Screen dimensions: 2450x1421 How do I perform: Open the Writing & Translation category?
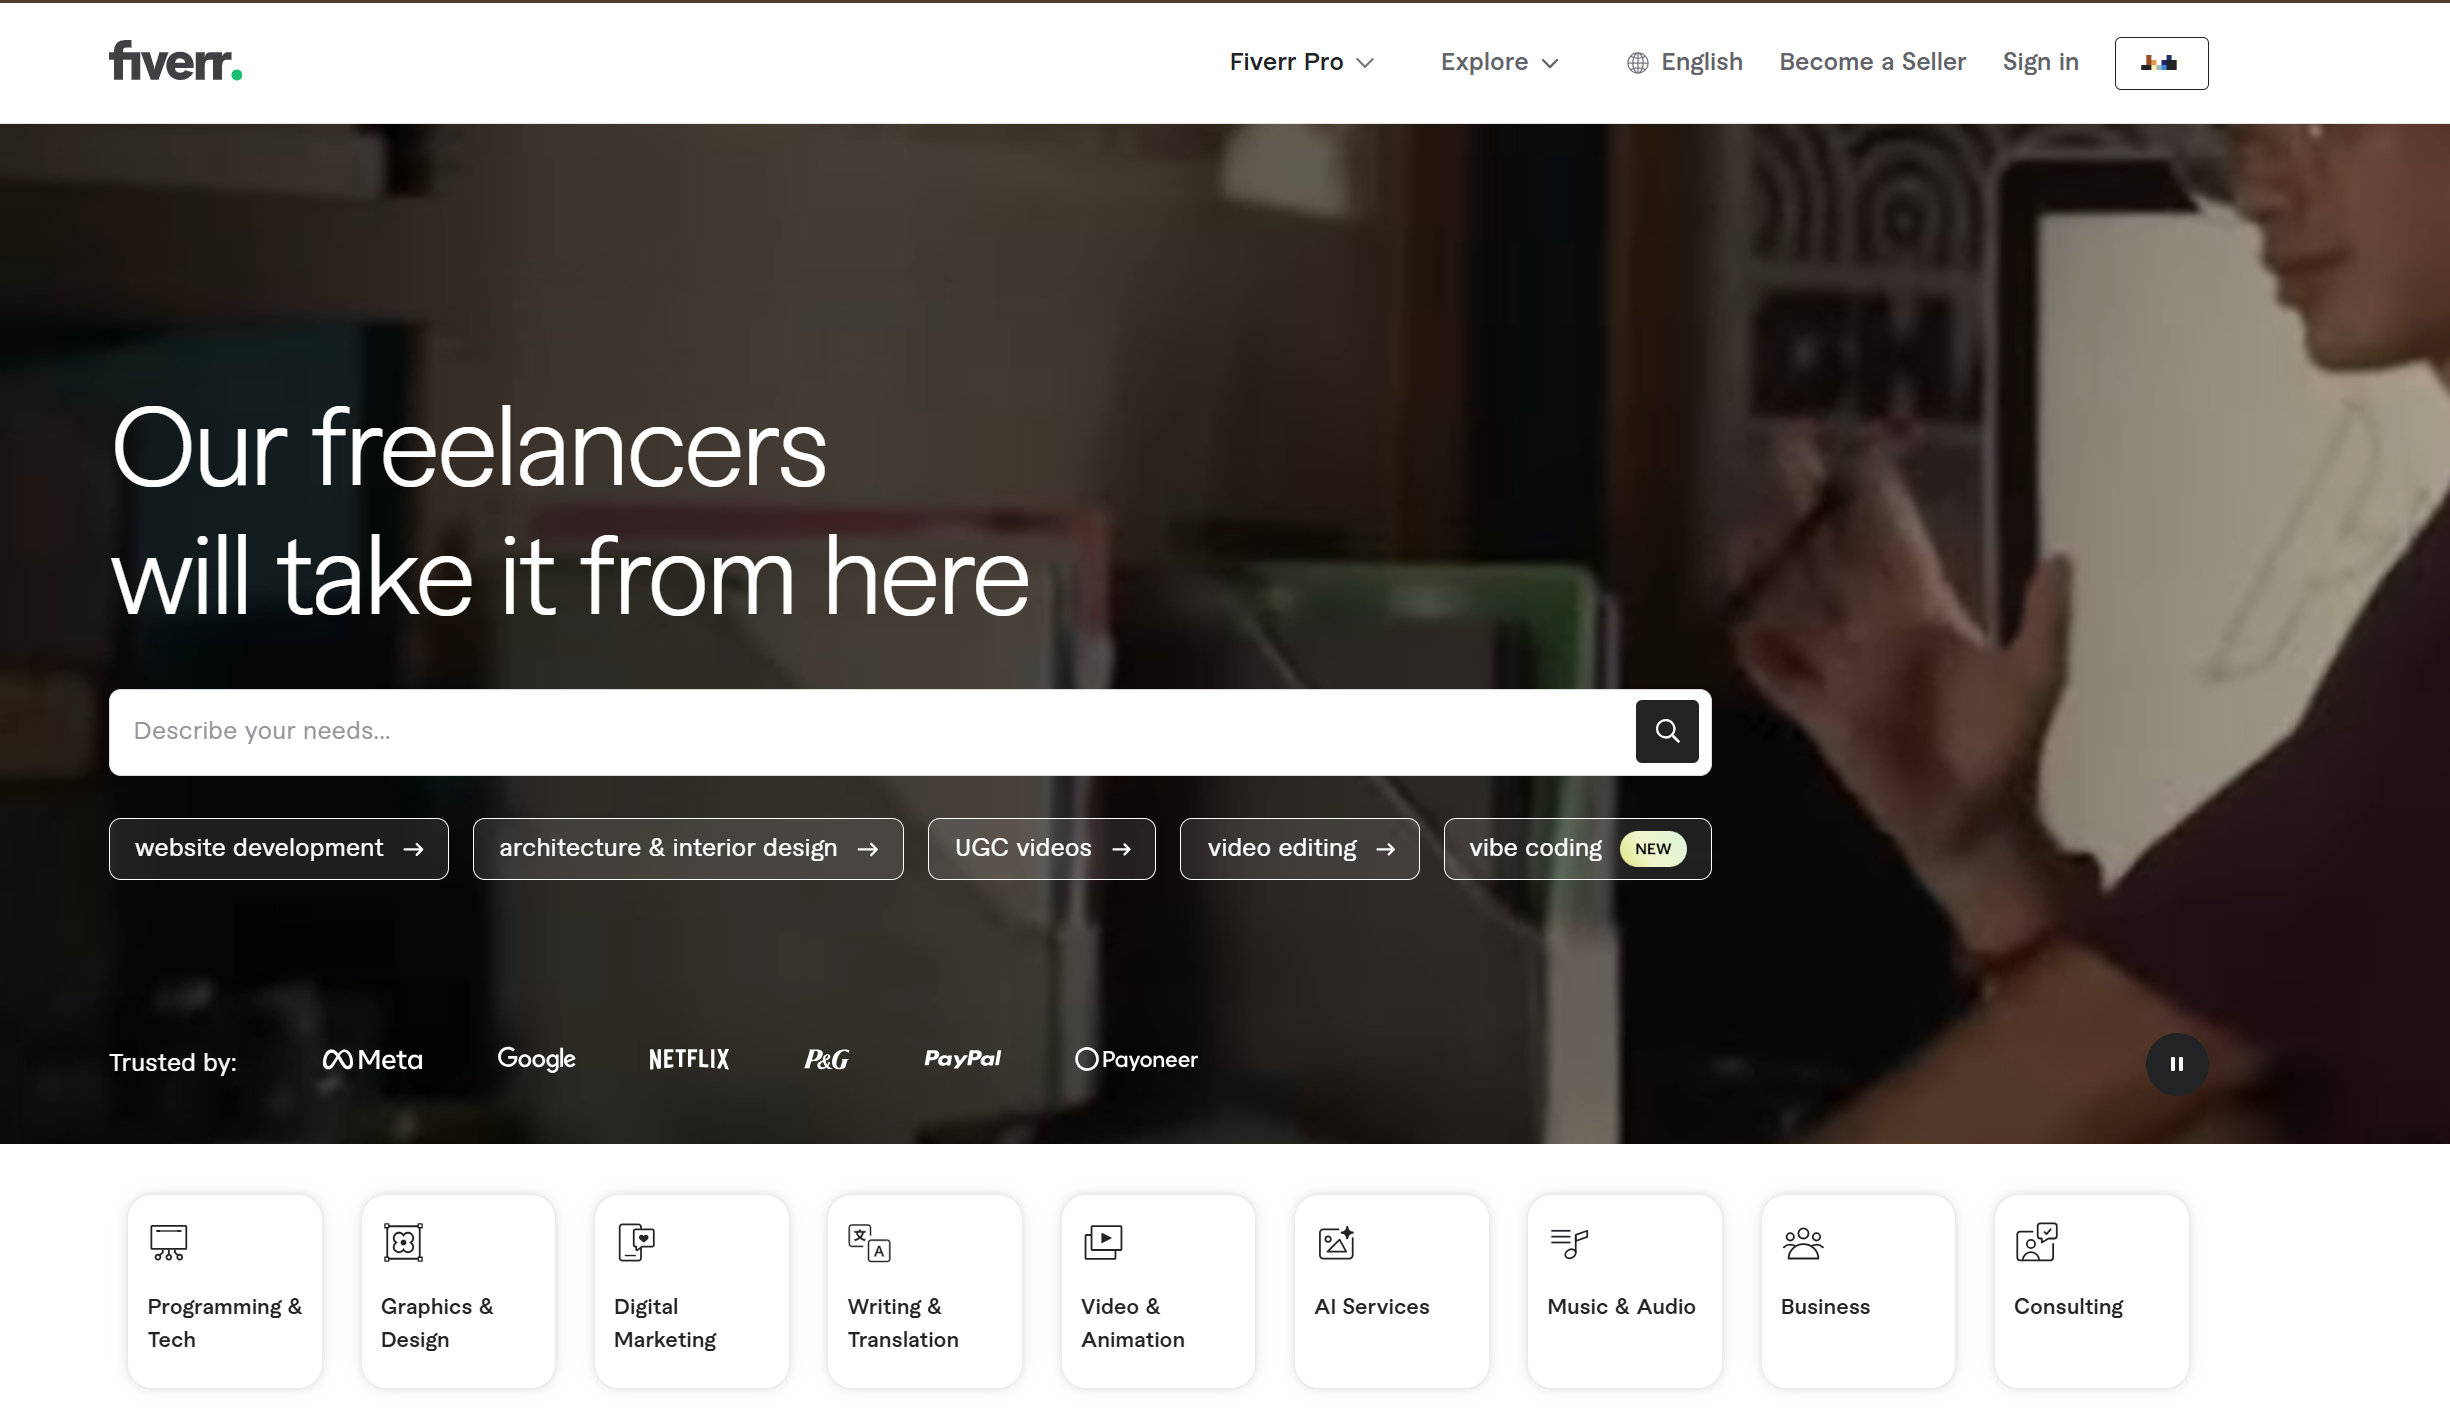click(924, 1290)
